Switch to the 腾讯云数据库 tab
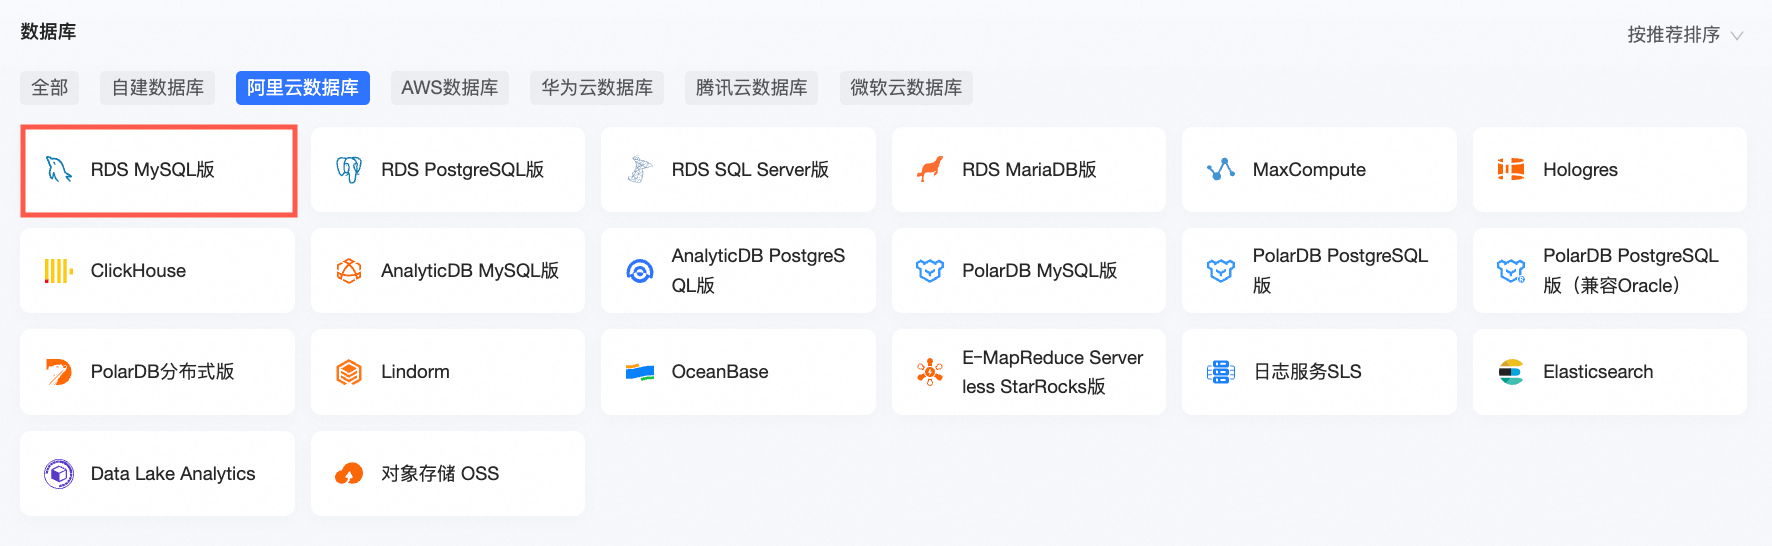Screen dimensions: 1772x546 coord(751,88)
